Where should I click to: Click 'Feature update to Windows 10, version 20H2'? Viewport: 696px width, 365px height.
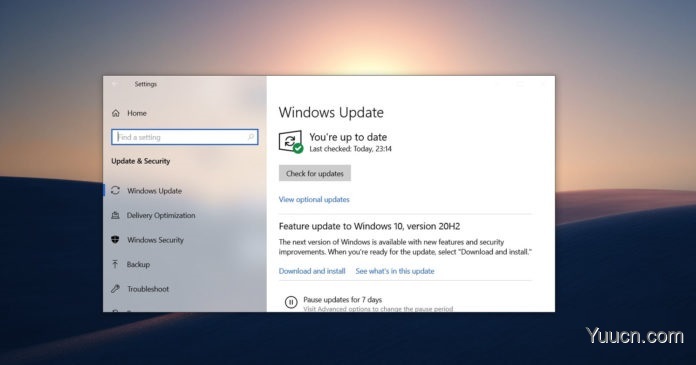pos(369,226)
